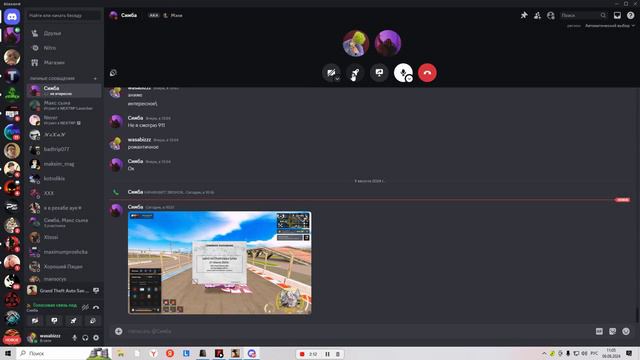Deafen with headphones icon in user panel
Image resolution: width=640 pixels, height=360 pixels.
85,338
